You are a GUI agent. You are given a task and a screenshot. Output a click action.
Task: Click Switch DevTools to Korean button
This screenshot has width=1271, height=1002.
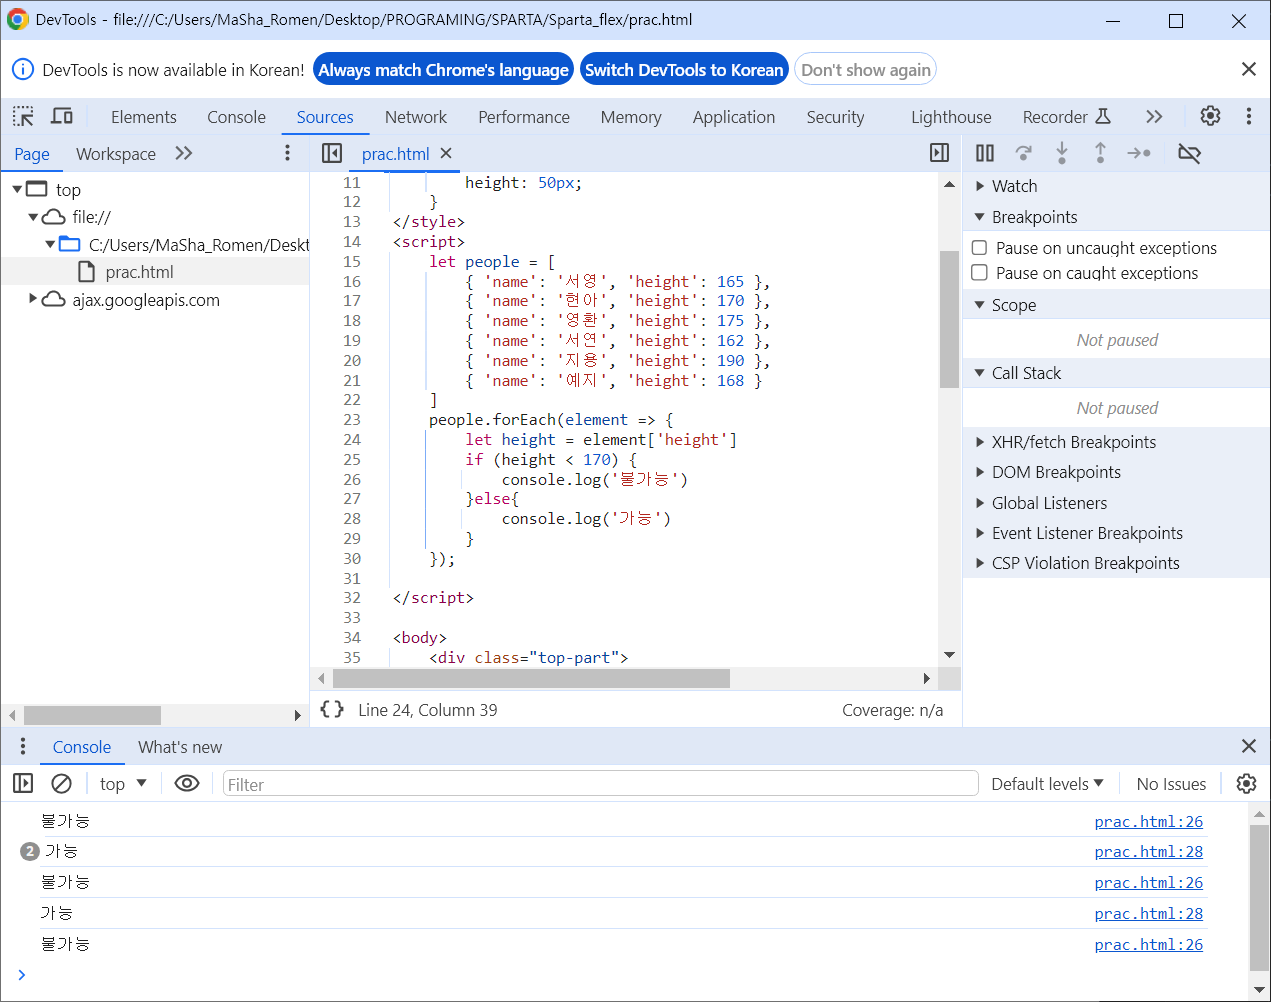684,70
